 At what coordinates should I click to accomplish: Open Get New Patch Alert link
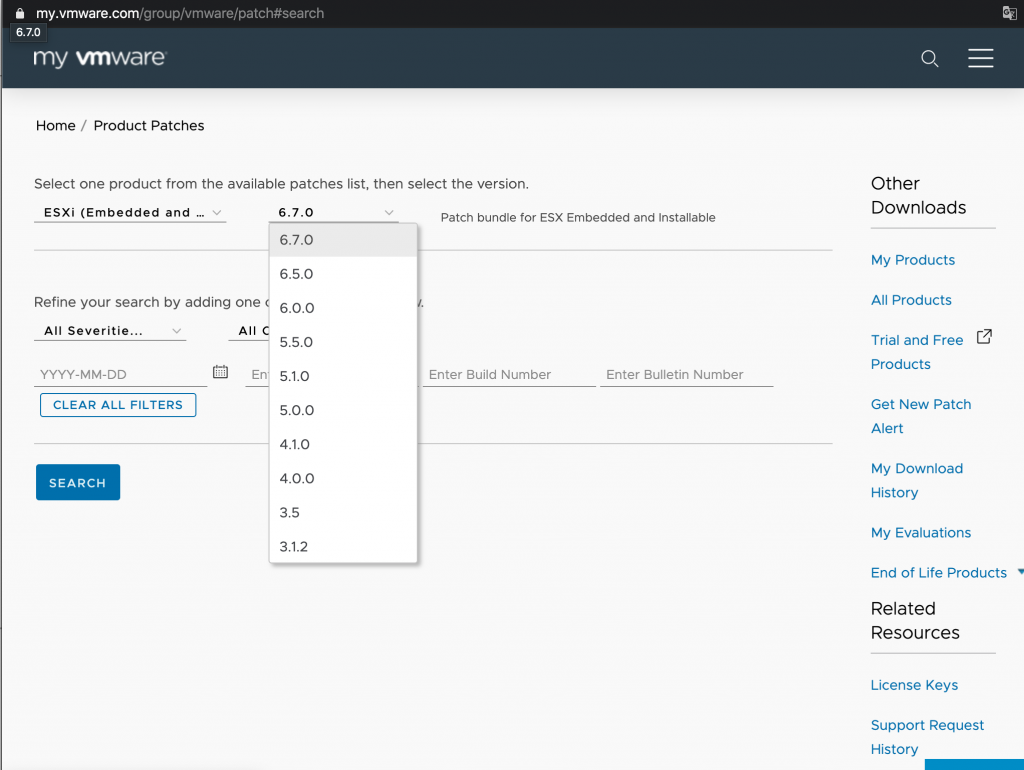click(921, 416)
